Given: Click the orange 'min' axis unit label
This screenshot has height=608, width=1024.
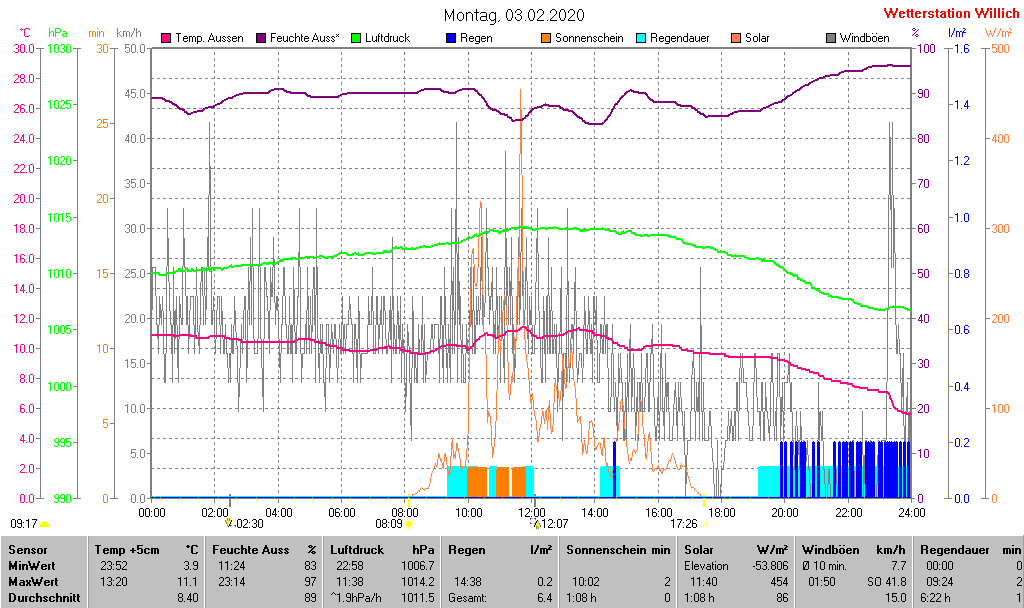Looking at the screenshot, I should (x=96, y=33).
